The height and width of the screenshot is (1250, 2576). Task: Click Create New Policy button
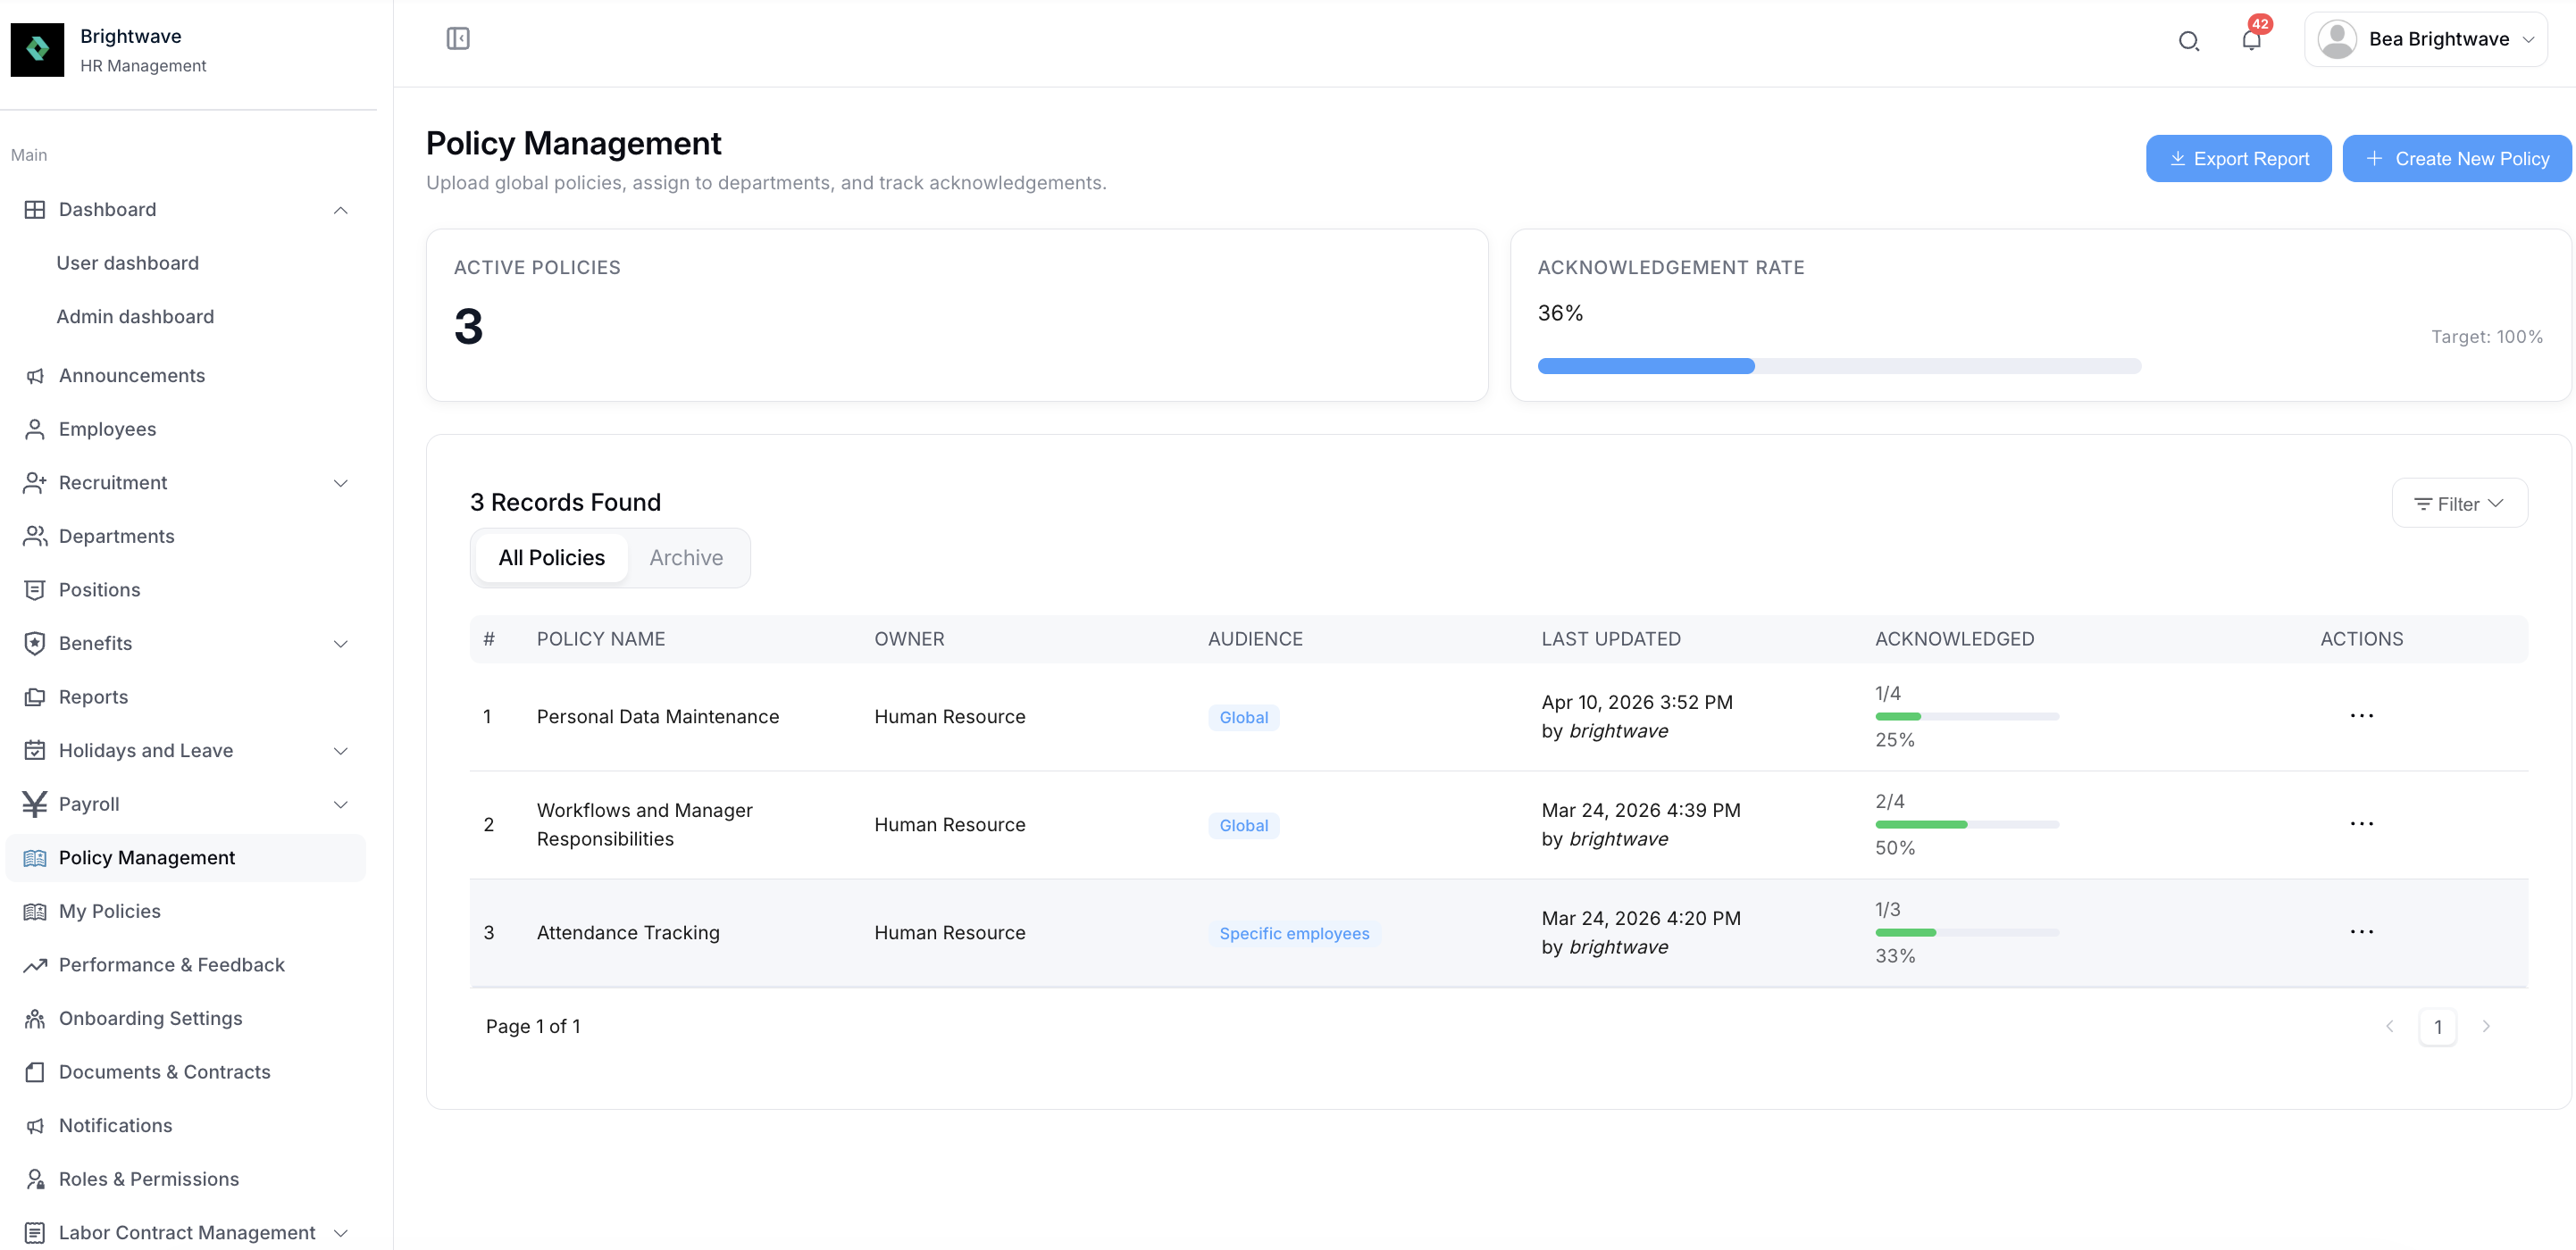click(x=2456, y=159)
